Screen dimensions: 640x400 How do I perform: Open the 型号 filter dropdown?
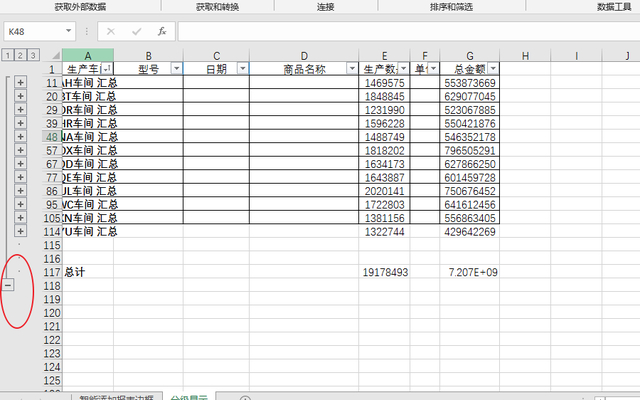tap(176, 68)
